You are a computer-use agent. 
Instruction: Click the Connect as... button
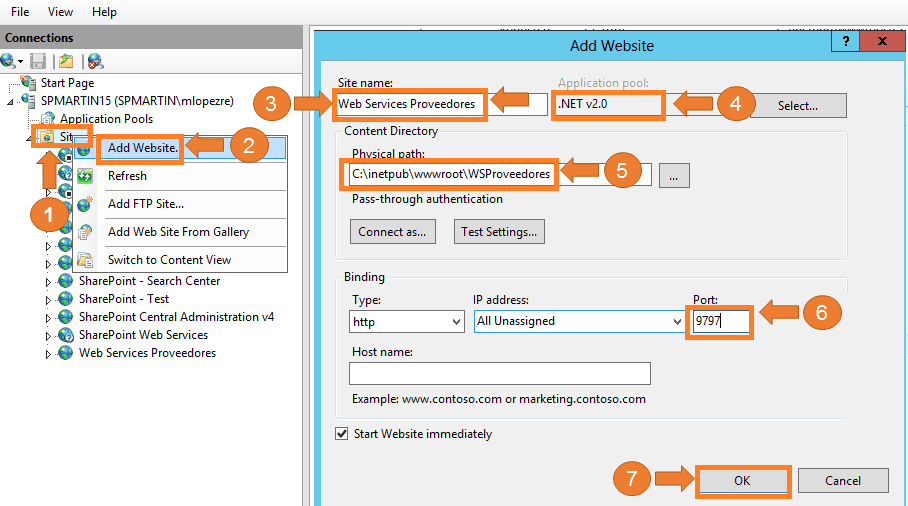pyautogui.click(x=393, y=232)
